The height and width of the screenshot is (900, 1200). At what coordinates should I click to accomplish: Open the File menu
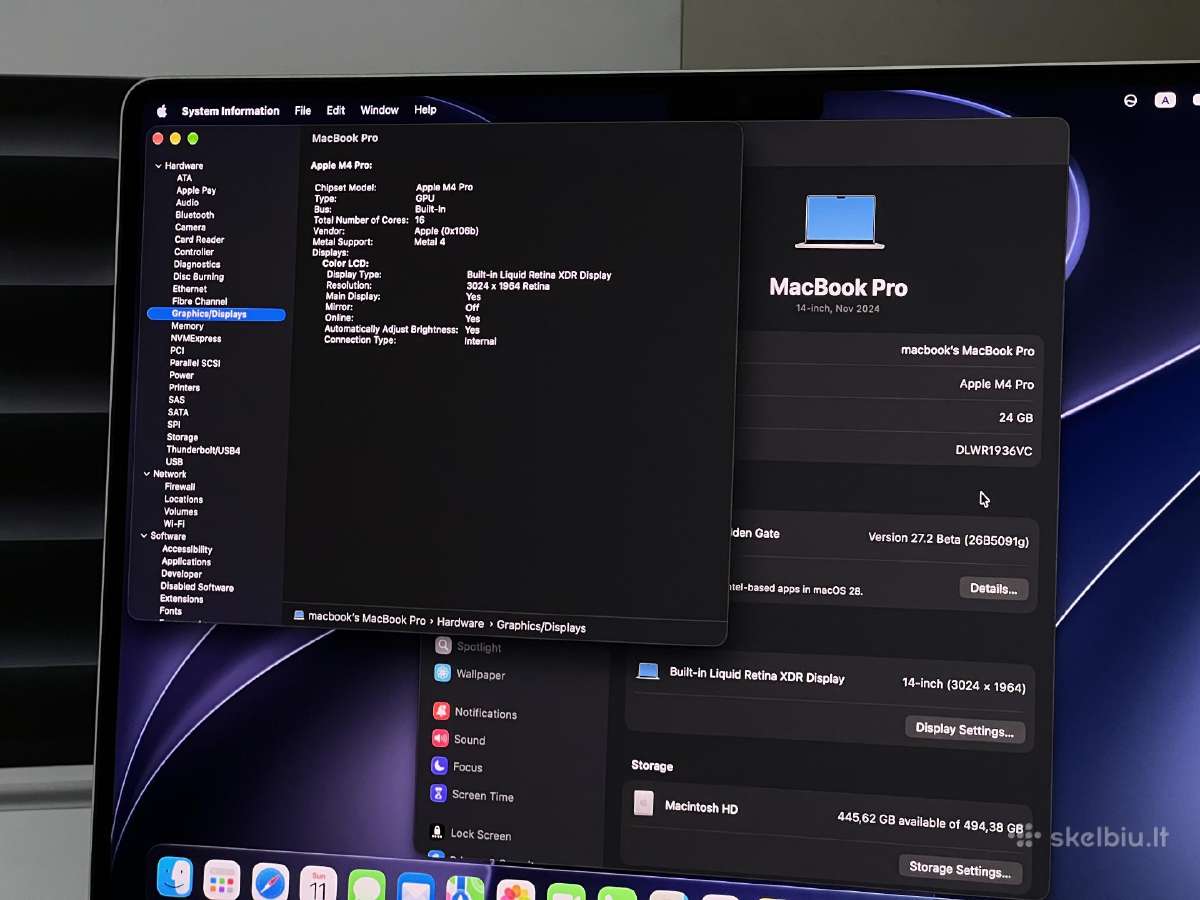[303, 111]
